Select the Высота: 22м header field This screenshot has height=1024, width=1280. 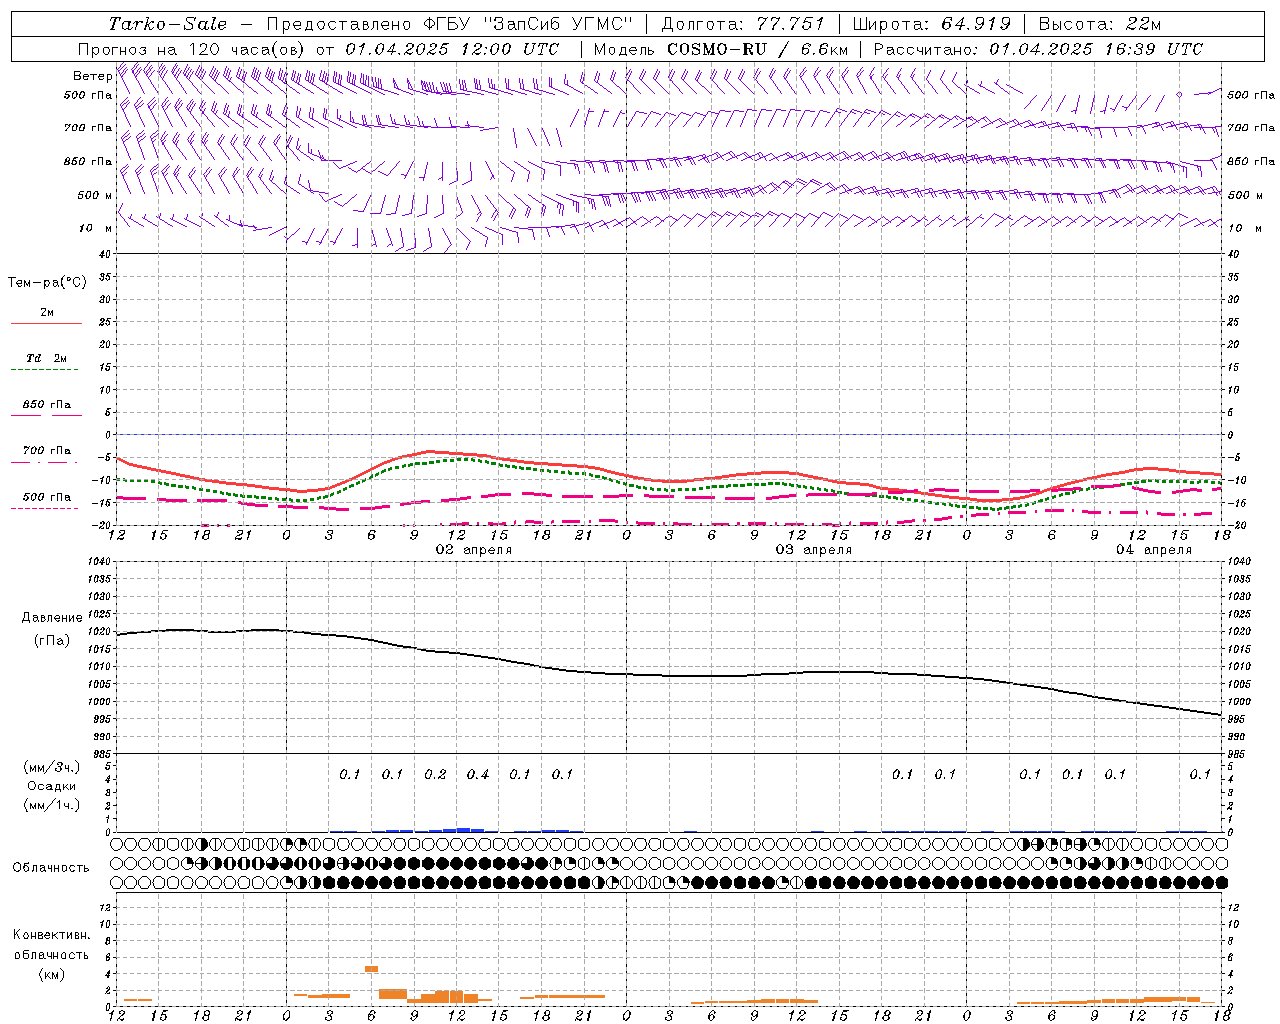[1099, 24]
